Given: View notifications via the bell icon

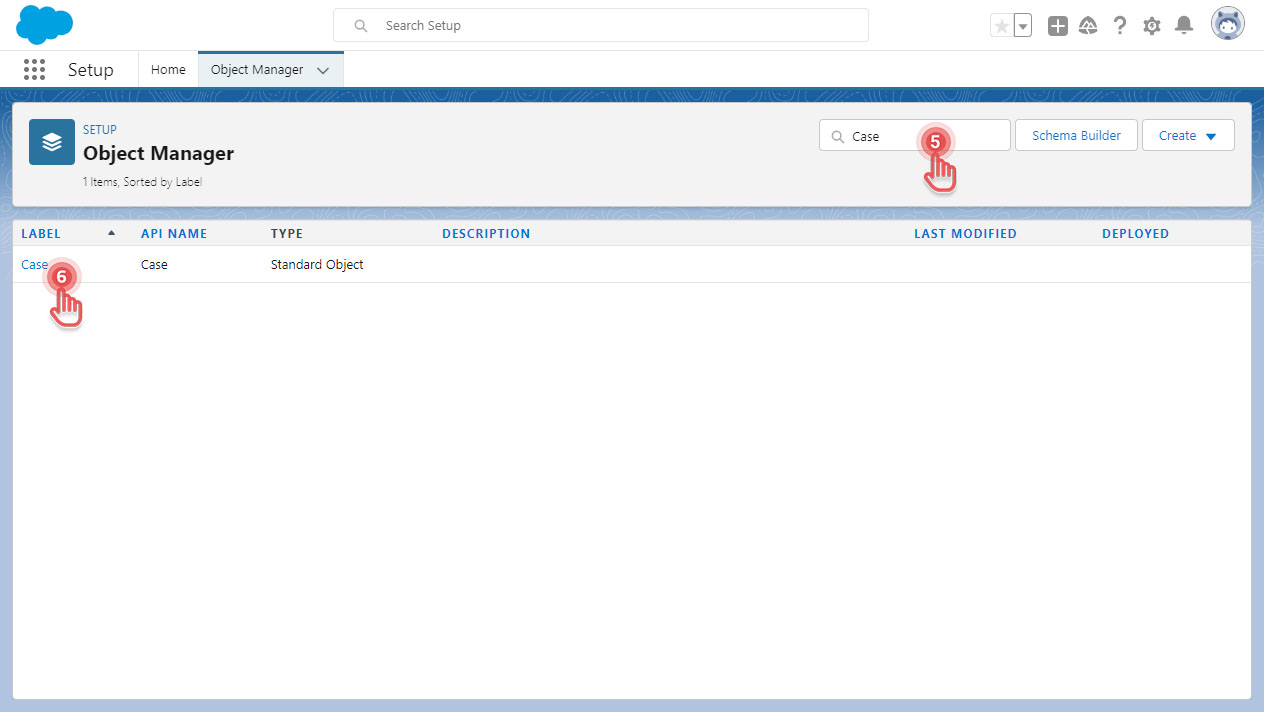Looking at the screenshot, I should (x=1184, y=24).
